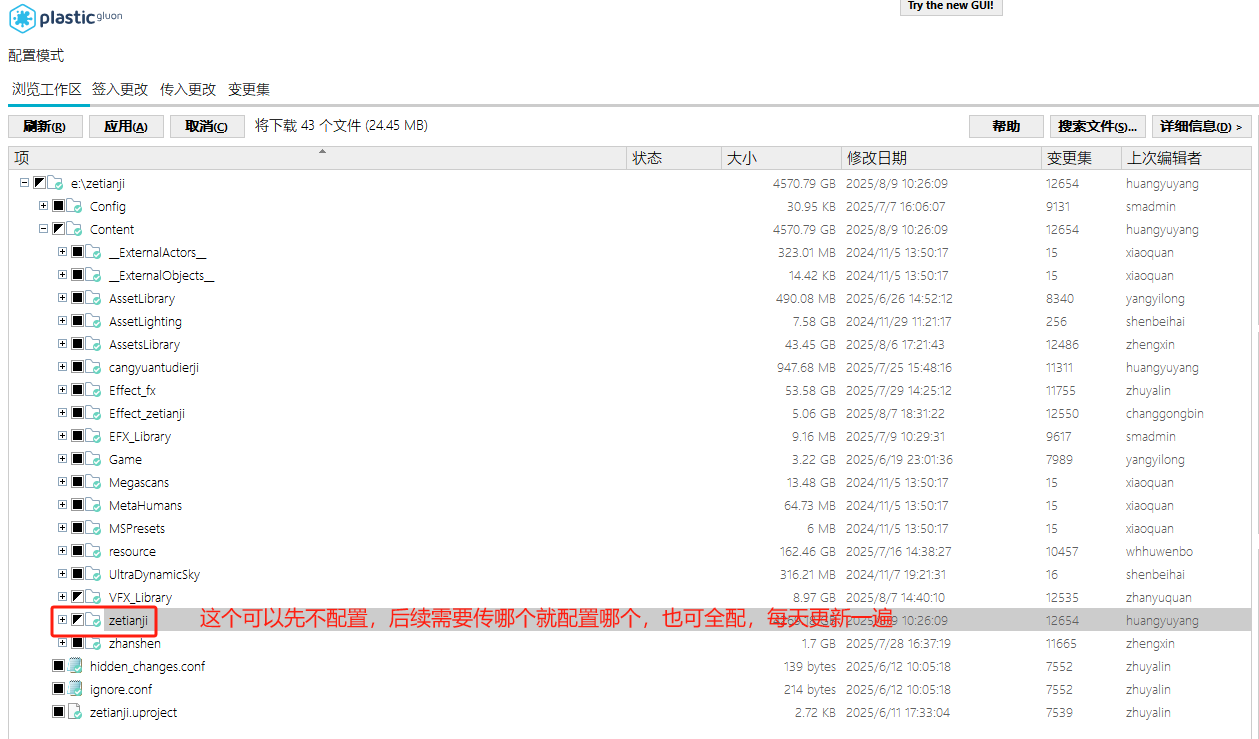Sort by 变更集 column header

1081,158
